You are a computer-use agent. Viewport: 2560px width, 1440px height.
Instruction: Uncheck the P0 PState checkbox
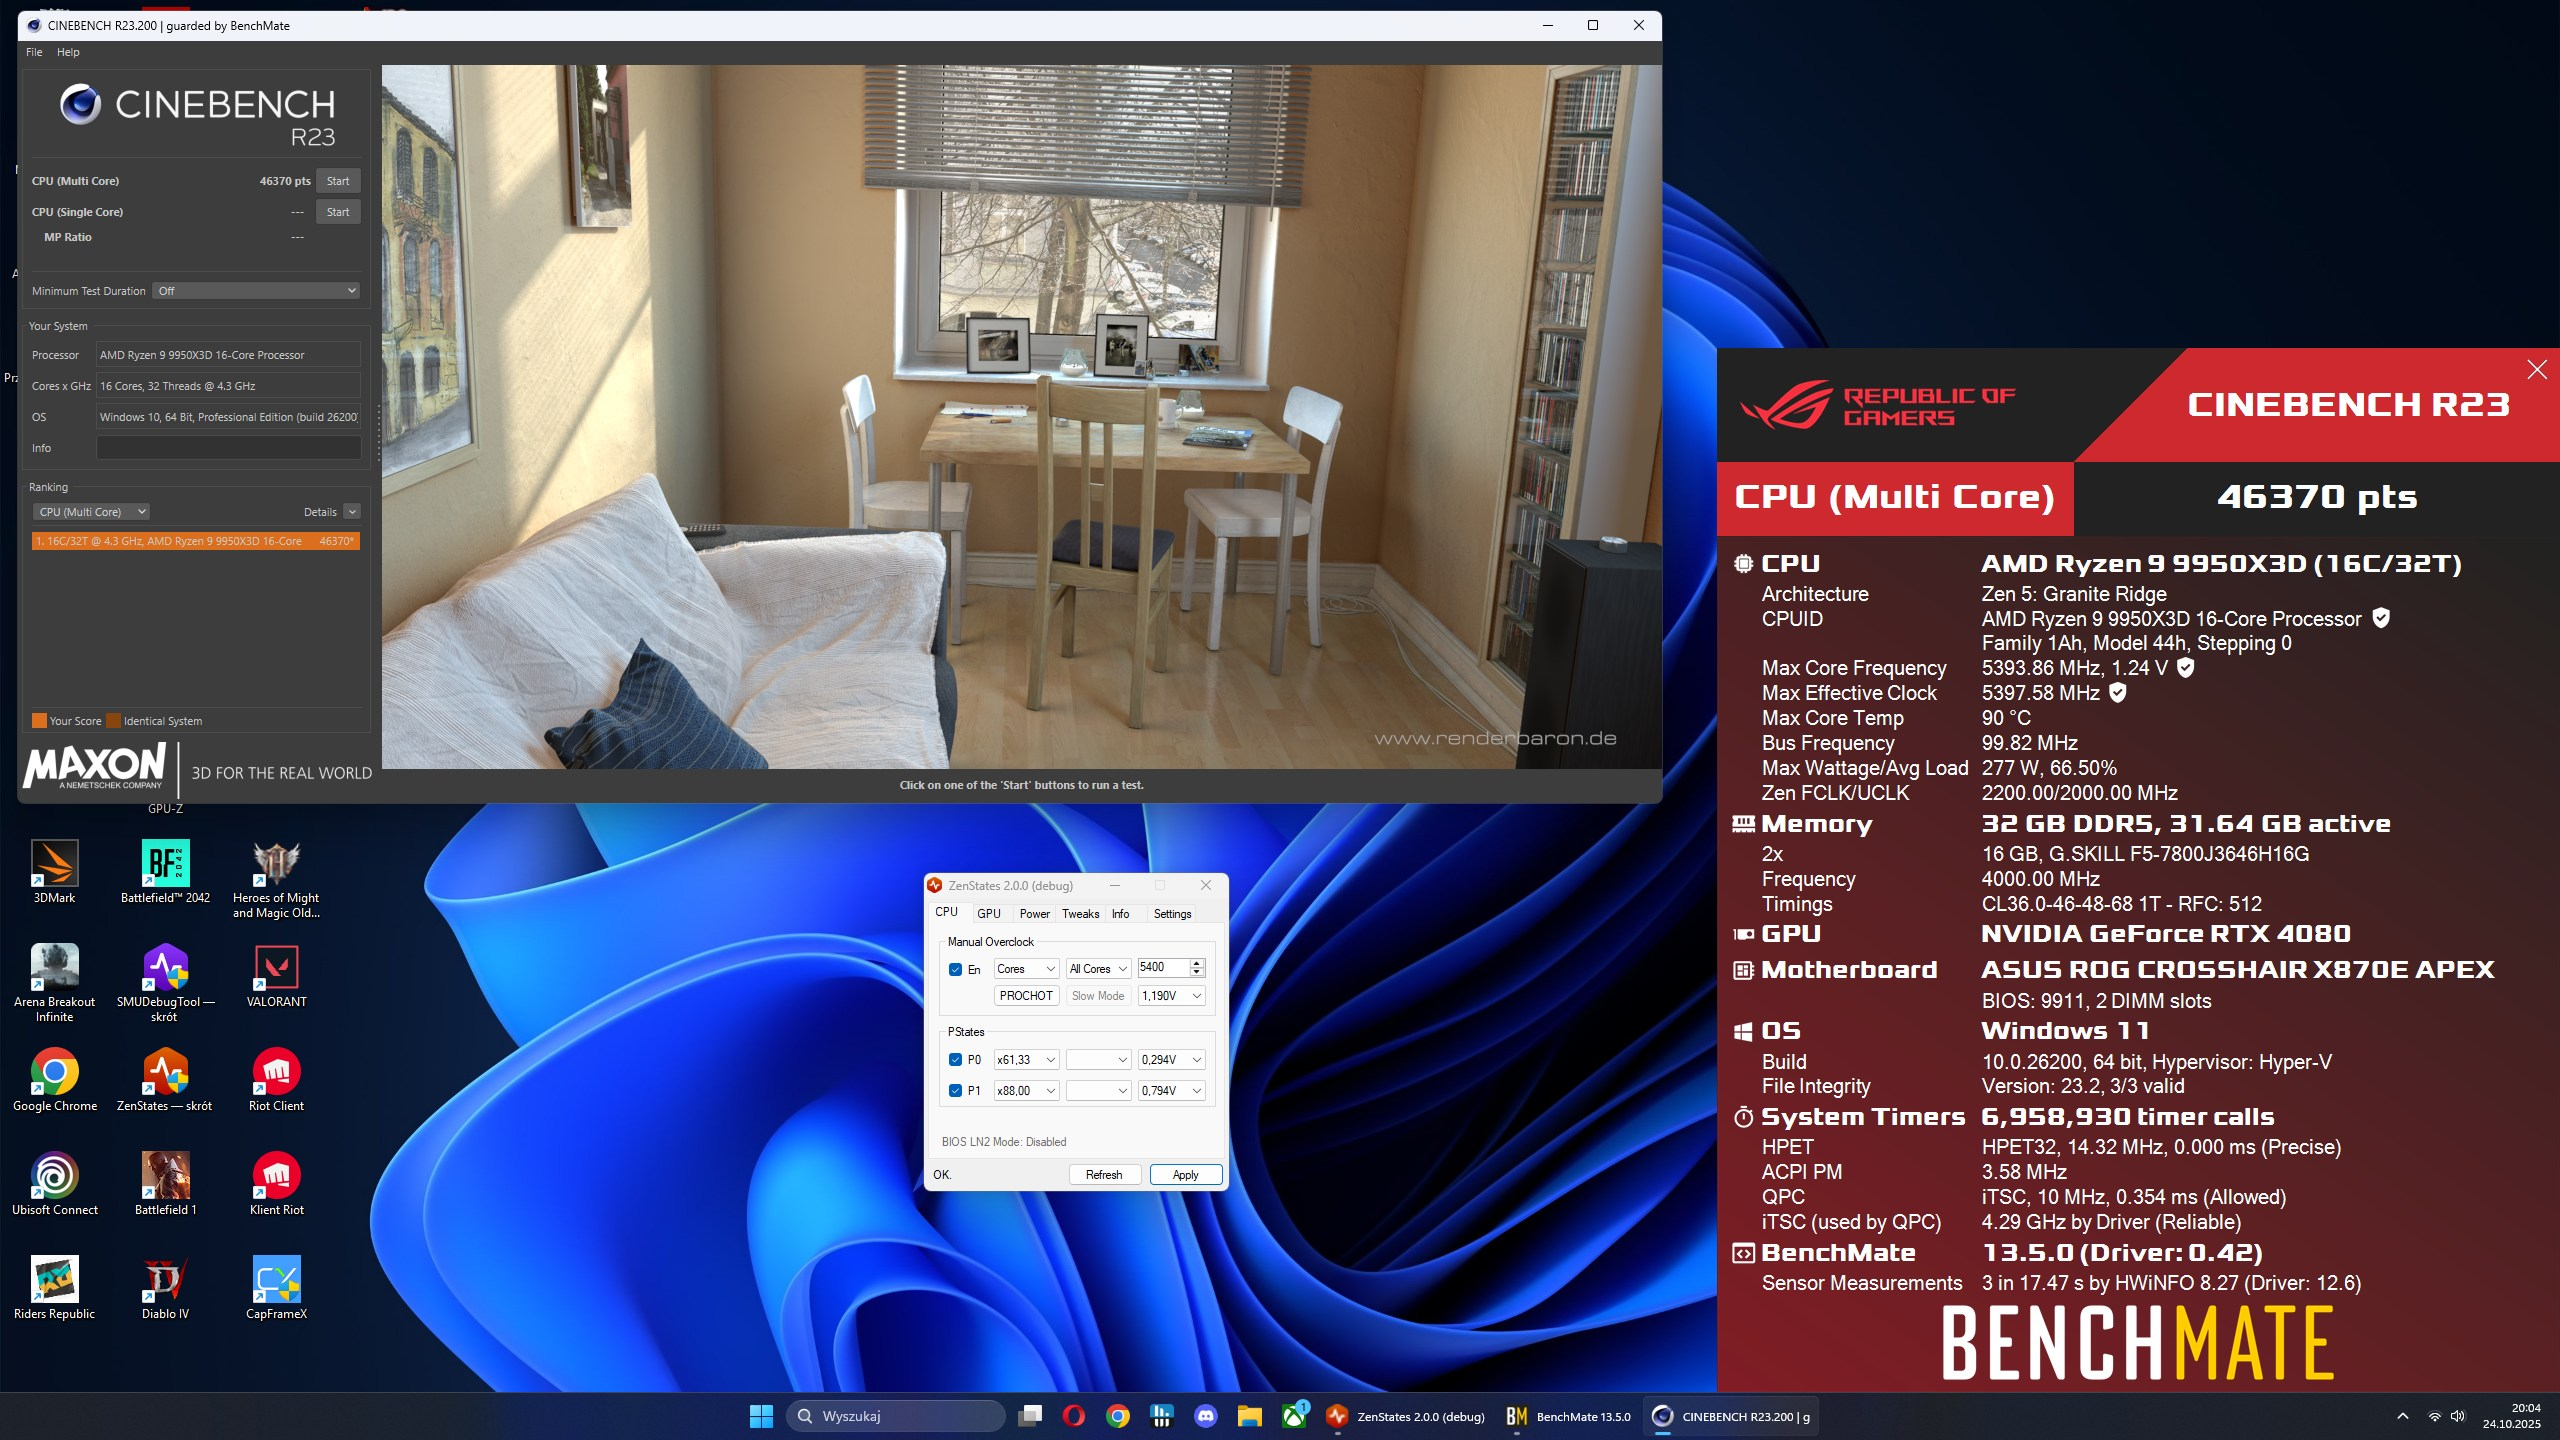point(955,1060)
